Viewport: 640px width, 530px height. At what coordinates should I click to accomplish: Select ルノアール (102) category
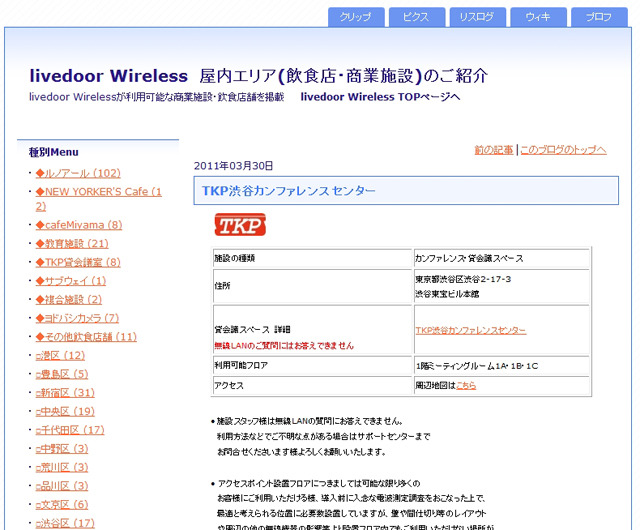pos(78,173)
